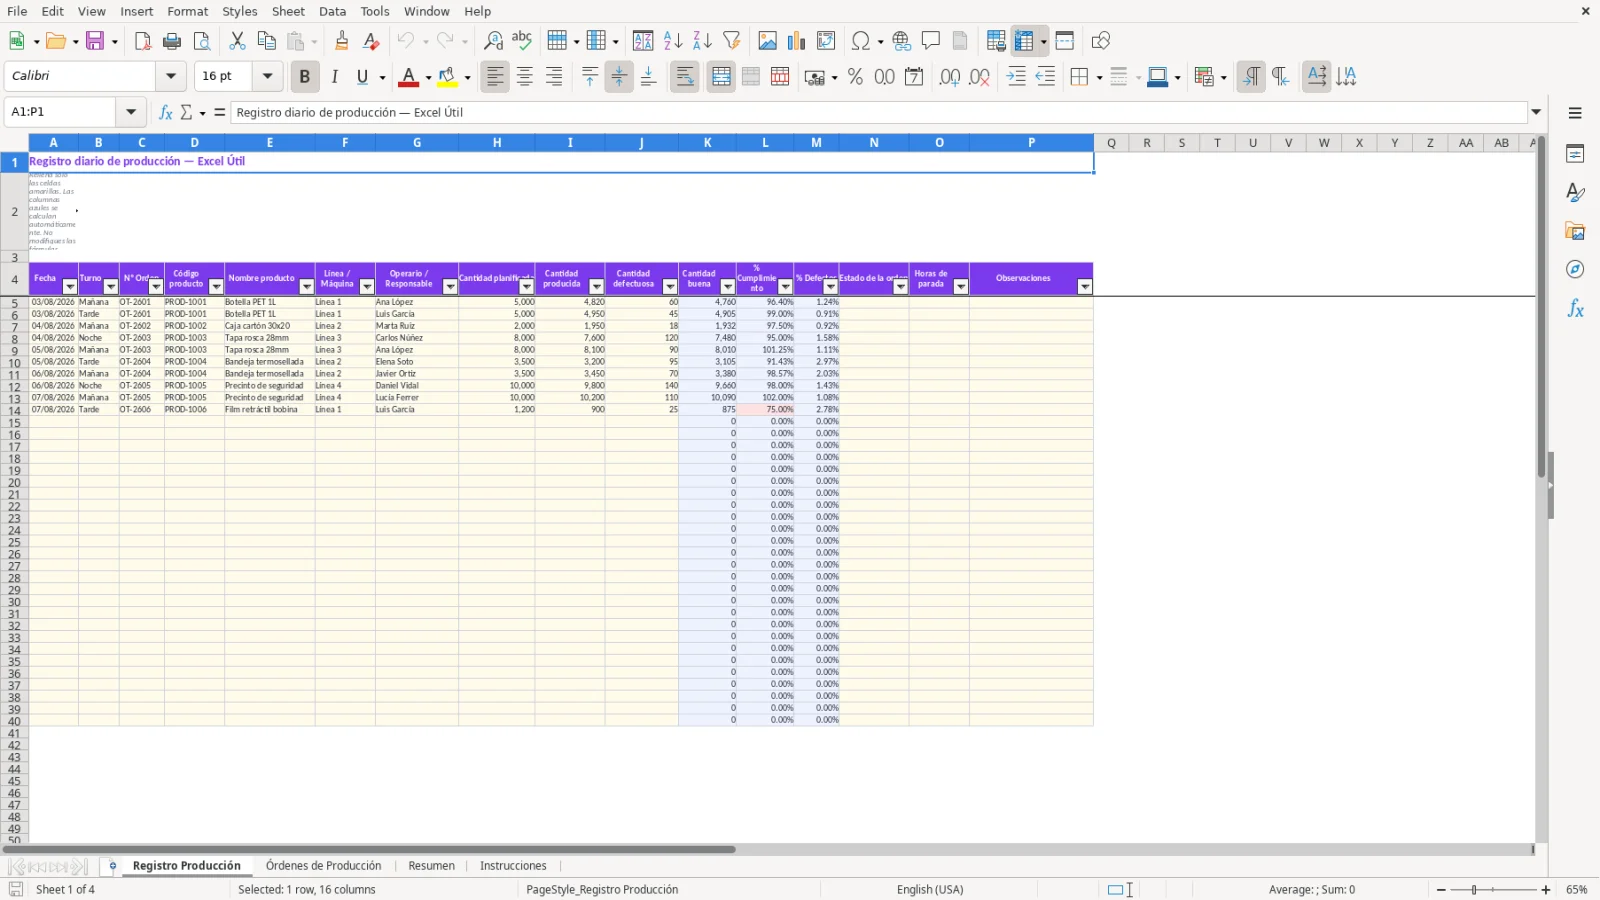Toggle Italic formatting
The width and height of the screenshot is (1600, 900).
(334, 77)
